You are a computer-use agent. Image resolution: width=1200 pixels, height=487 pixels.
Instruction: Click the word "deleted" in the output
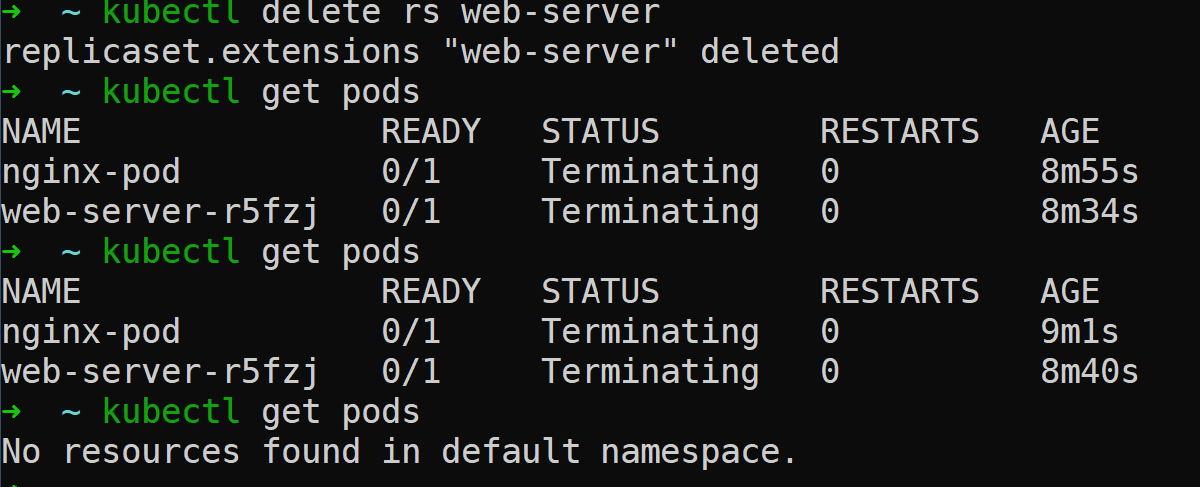[769, 51]
